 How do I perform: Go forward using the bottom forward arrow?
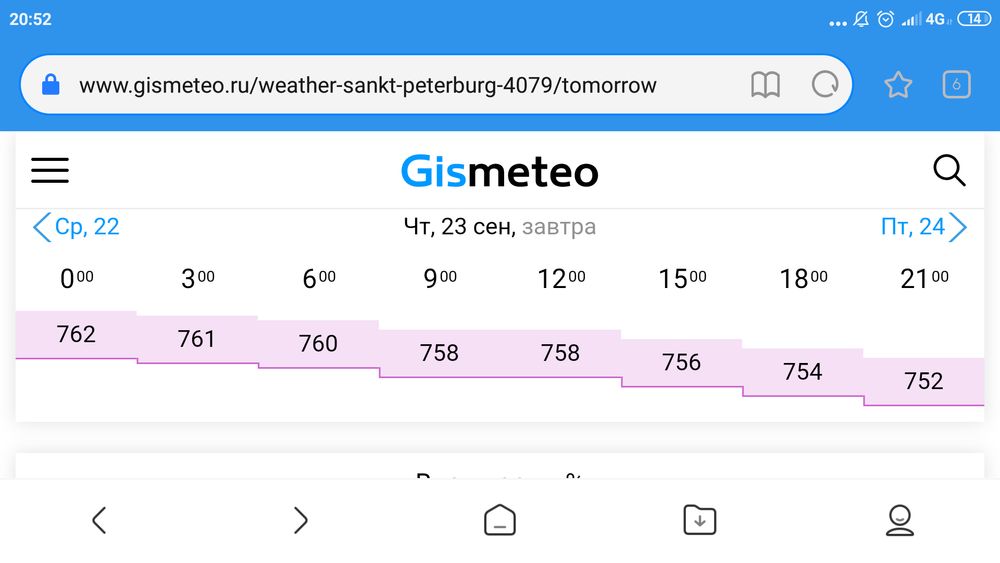click(300, 520)
